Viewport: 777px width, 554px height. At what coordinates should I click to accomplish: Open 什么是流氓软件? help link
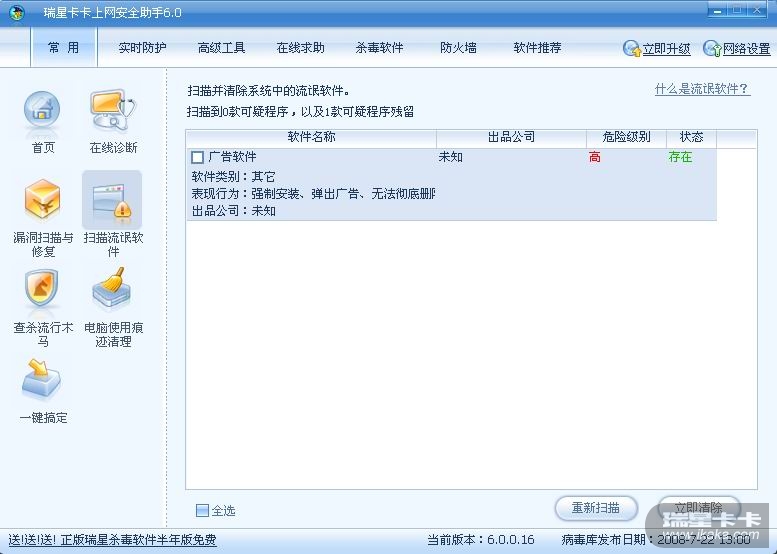pos(702,89)
